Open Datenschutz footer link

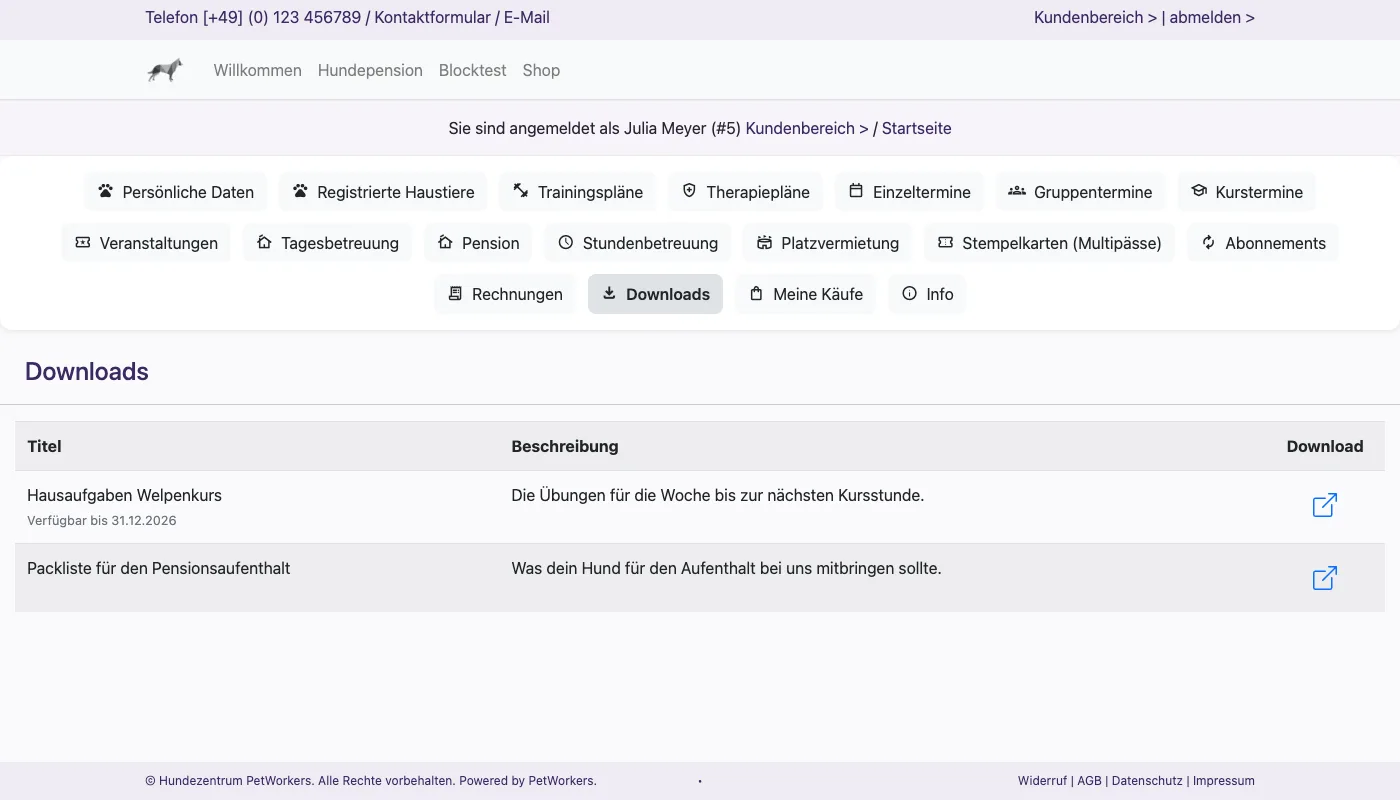pyautogui.click(x=1147, y=781)
